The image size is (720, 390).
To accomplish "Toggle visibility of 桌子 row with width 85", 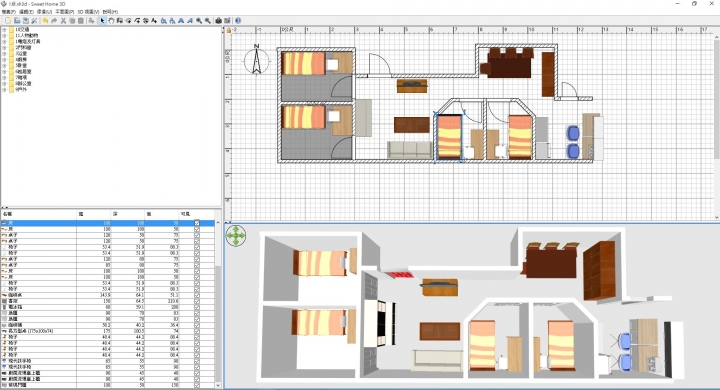I will click(197, 265).
